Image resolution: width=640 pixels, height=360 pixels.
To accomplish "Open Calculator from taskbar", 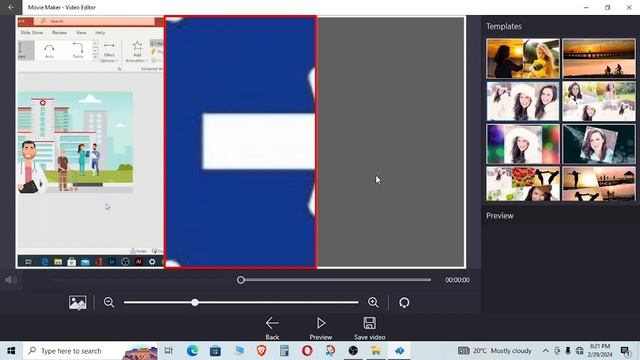I will [x=284, y=351].
